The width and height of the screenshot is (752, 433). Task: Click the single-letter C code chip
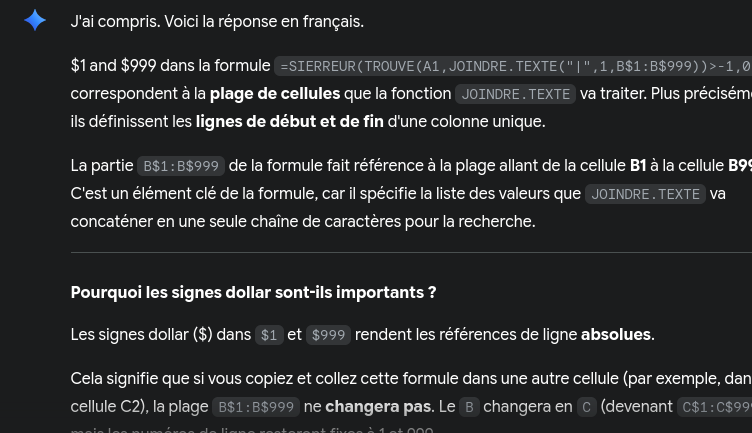[x=587, y=407]
